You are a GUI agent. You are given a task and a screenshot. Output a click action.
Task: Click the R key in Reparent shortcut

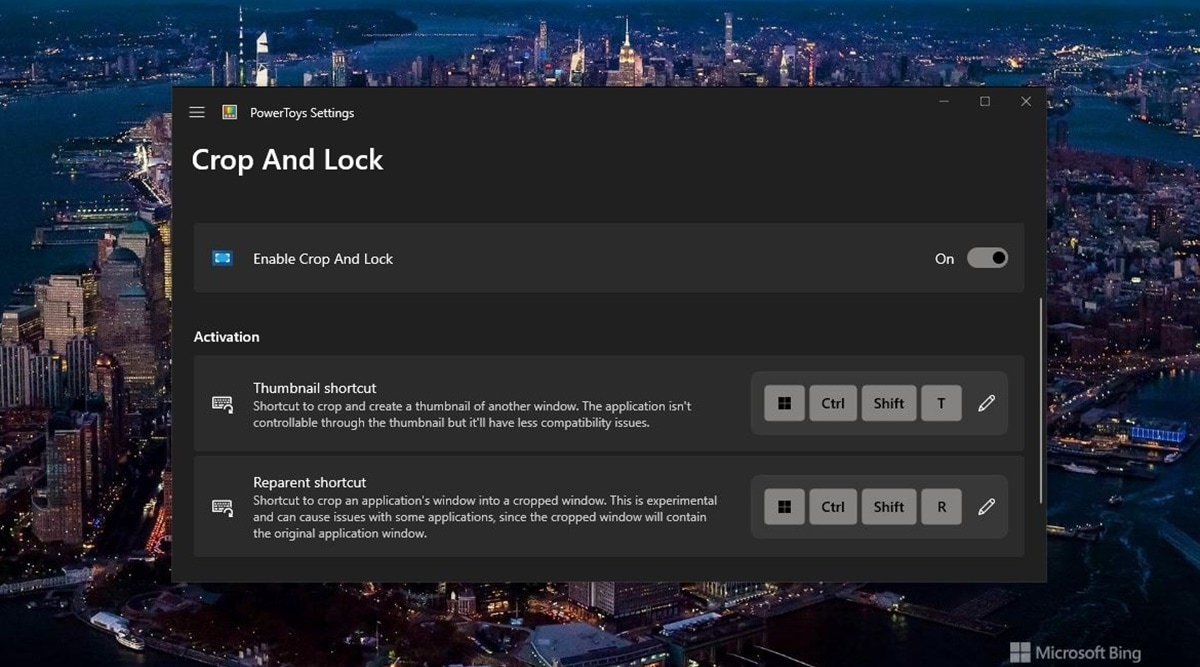941,507
